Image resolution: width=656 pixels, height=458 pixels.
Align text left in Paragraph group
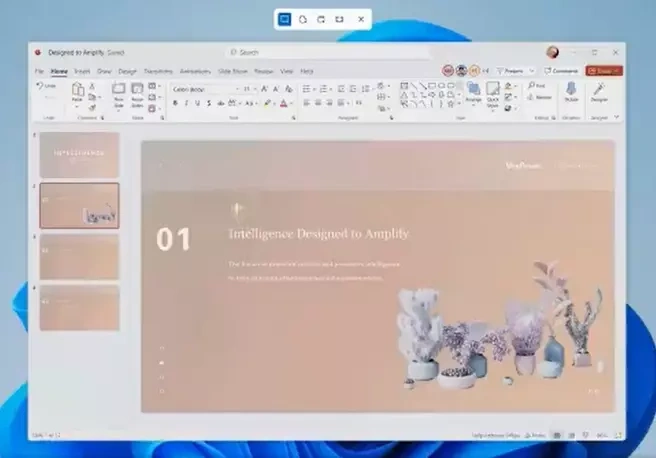coord(307,103)
